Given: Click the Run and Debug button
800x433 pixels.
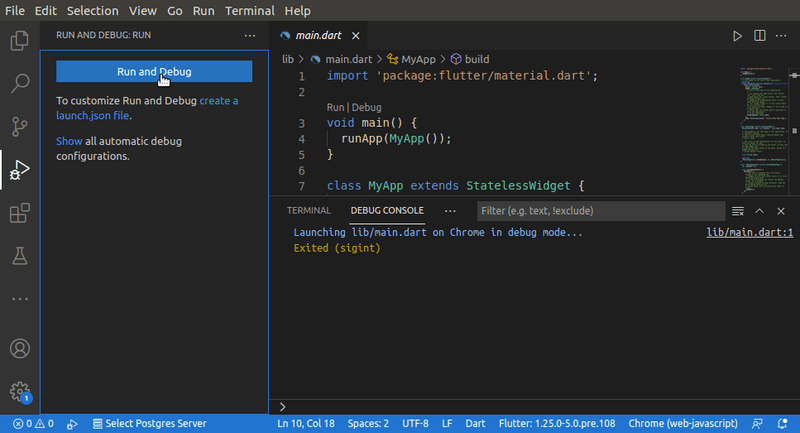Looking at the screenshot, I should point(154,72).
